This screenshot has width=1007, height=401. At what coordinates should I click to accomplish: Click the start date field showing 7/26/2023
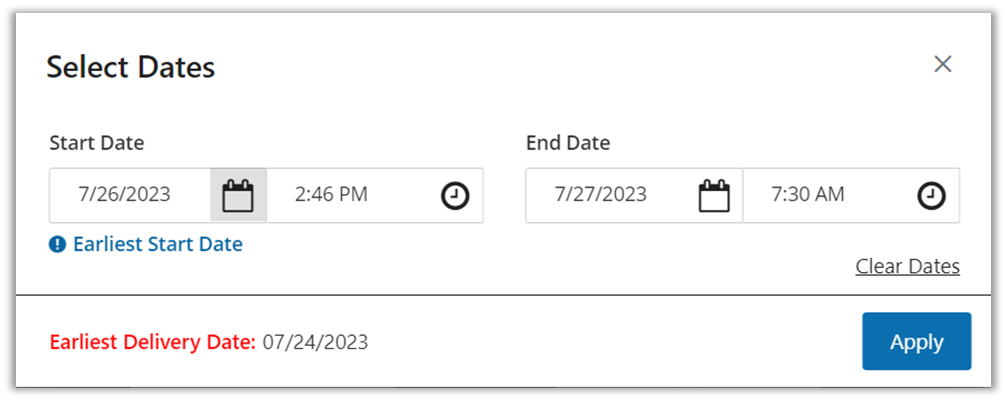point(125,195)
